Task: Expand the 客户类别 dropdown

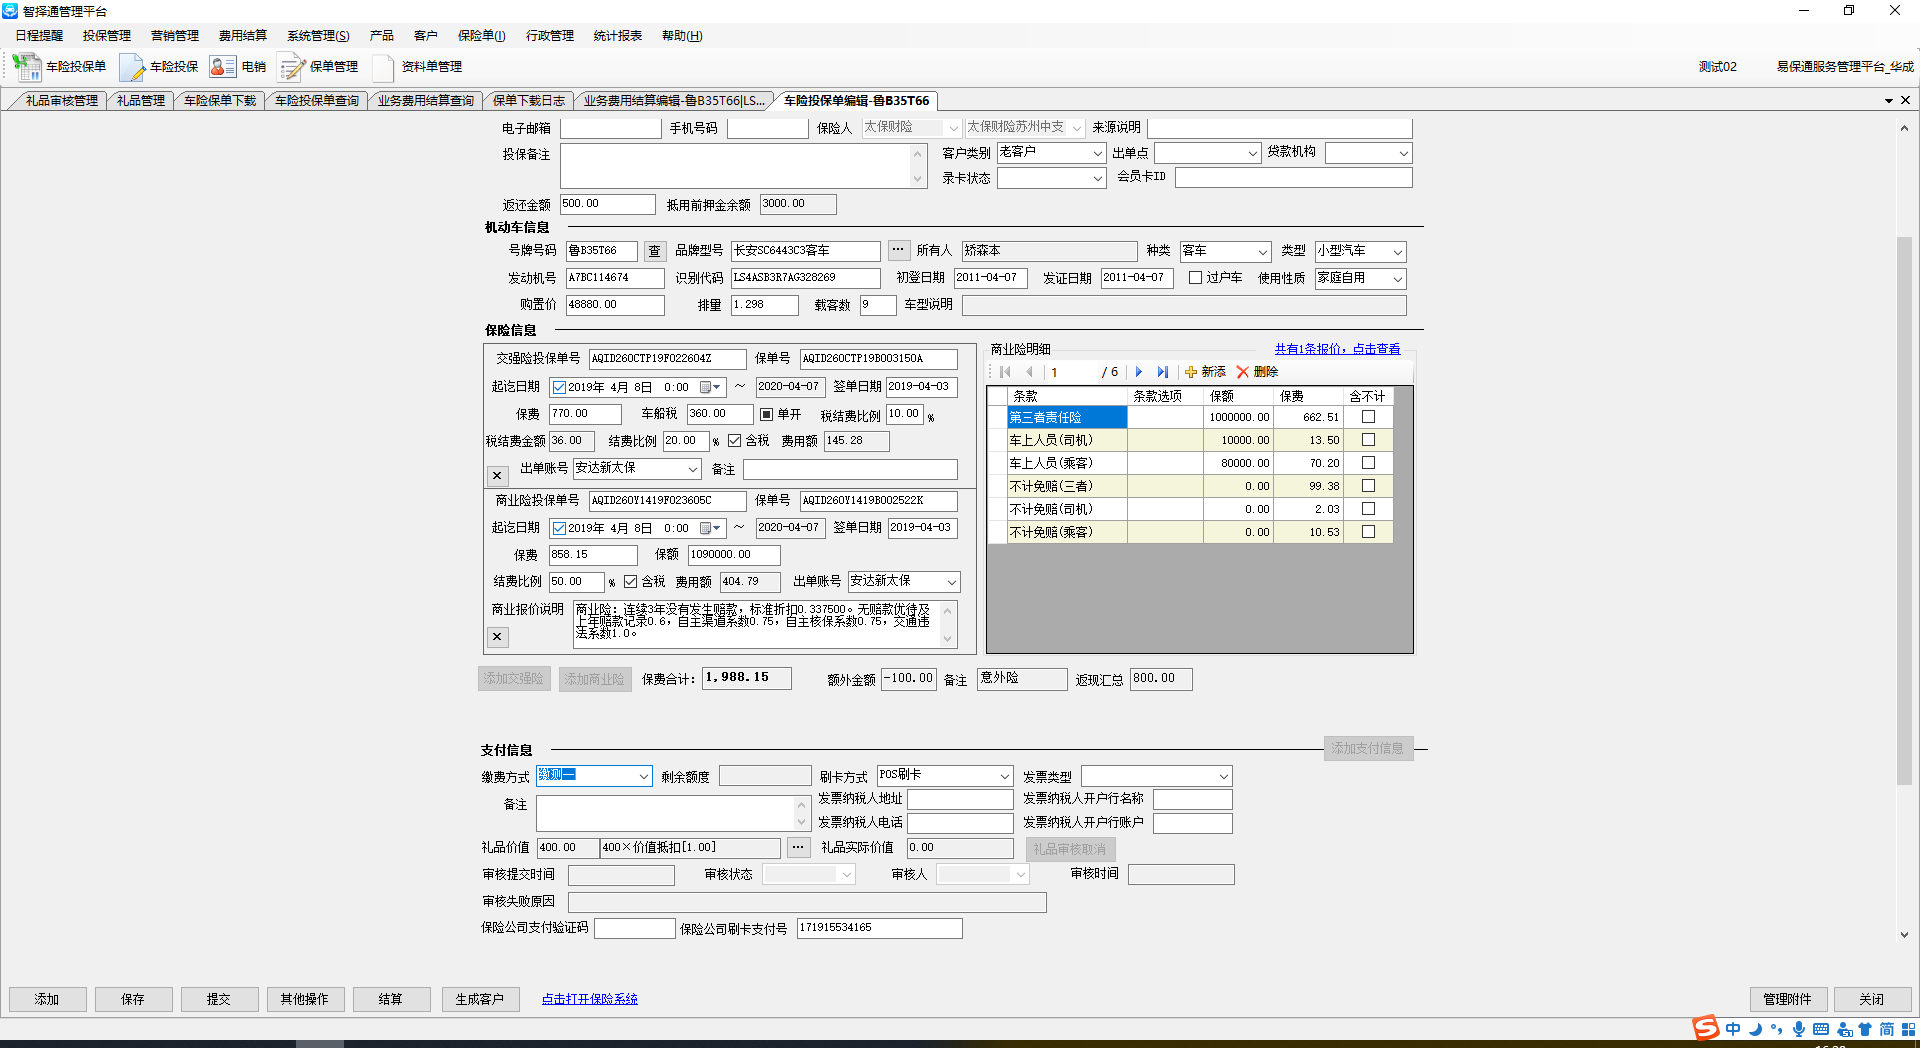Action: click(1097, 153)
